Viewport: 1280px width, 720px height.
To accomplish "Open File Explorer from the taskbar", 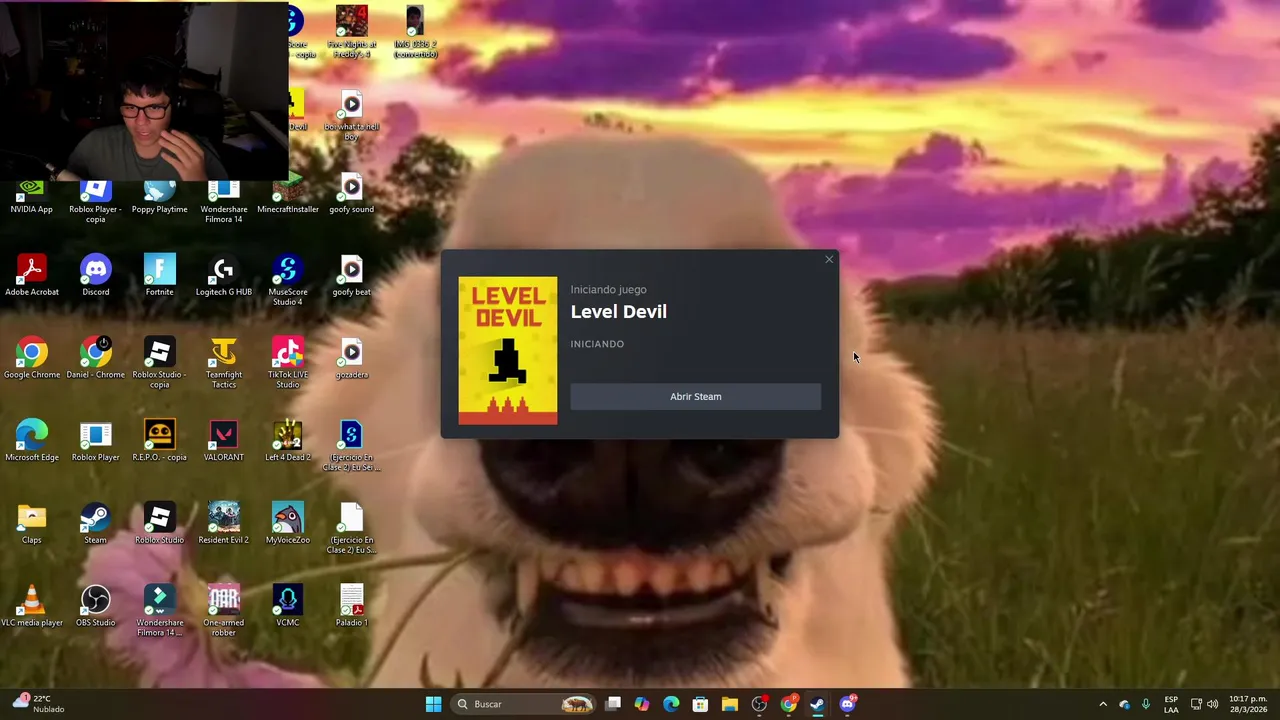I will (x=730, y=704).
